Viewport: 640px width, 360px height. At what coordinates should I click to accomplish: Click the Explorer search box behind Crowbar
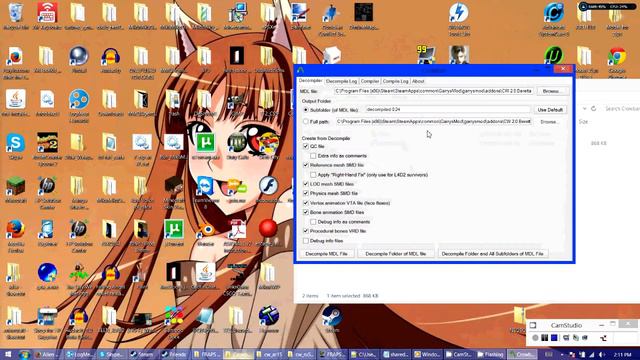(621, 109)
